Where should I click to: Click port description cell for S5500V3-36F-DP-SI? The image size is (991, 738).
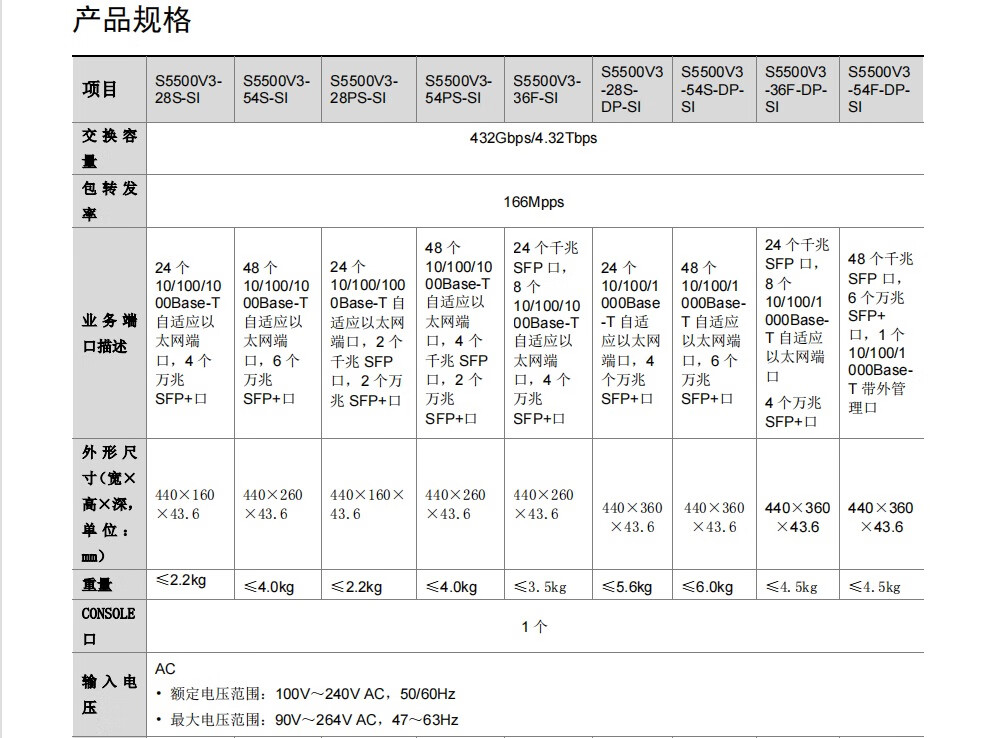click(x=796, y=333)
